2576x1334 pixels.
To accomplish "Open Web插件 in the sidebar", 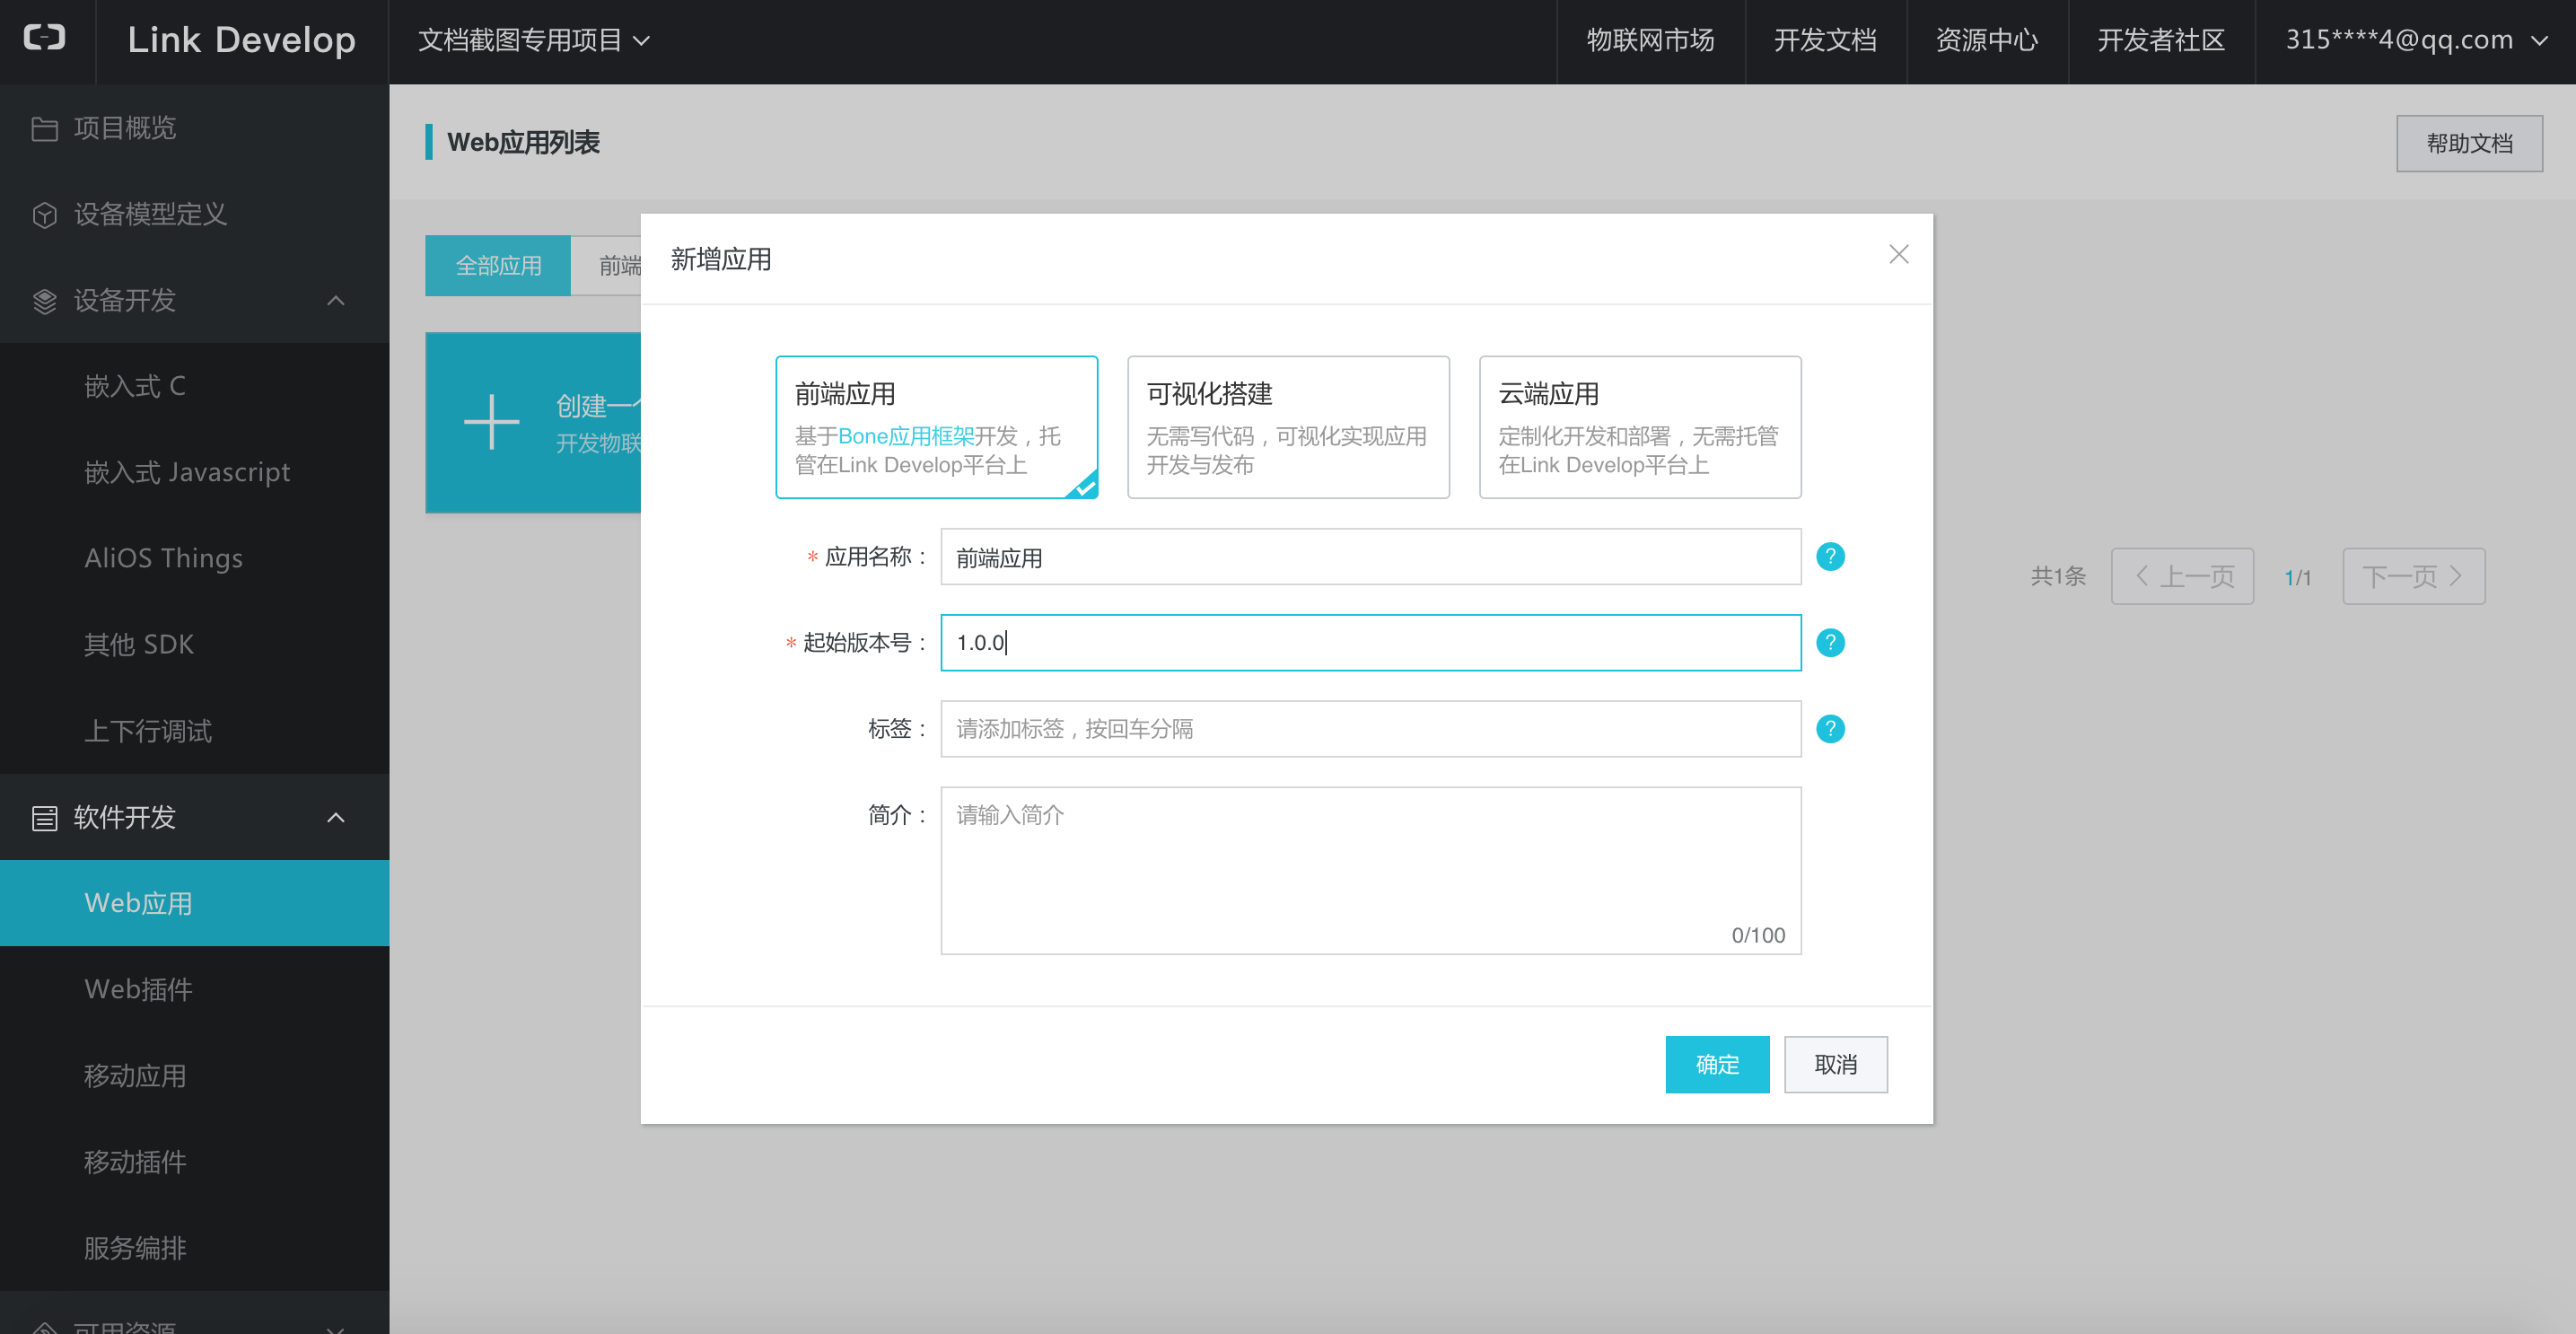I will pos(194,989).
